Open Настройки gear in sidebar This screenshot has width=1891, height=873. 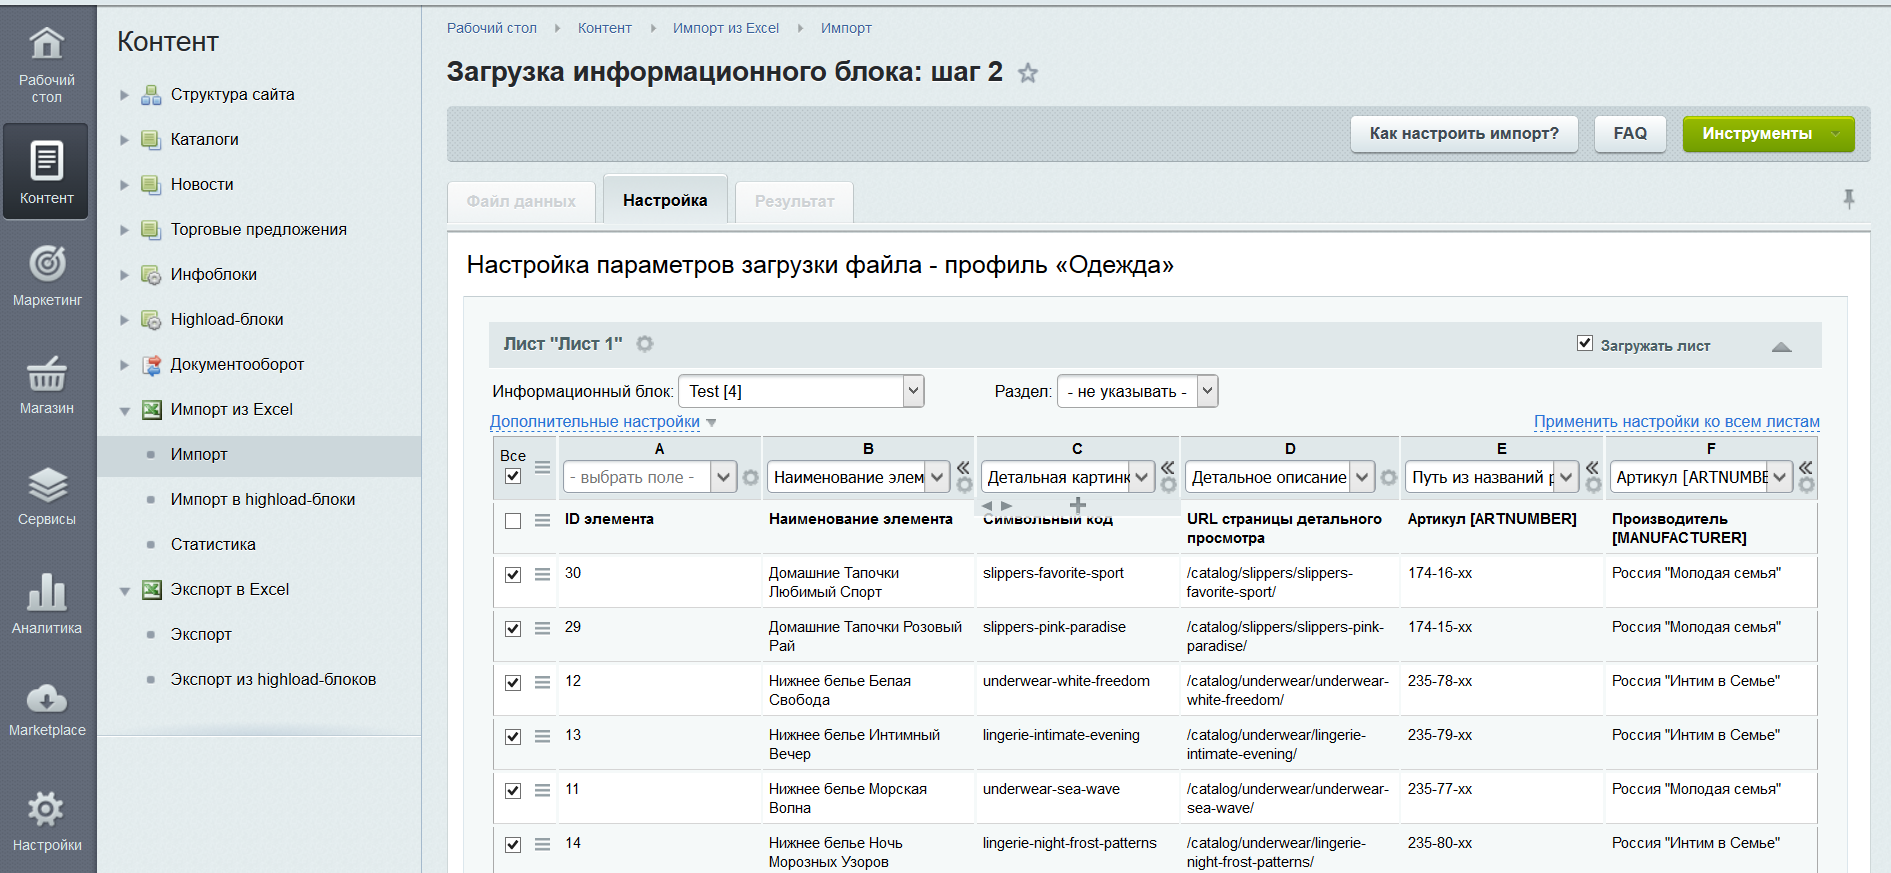pos(47,820)
